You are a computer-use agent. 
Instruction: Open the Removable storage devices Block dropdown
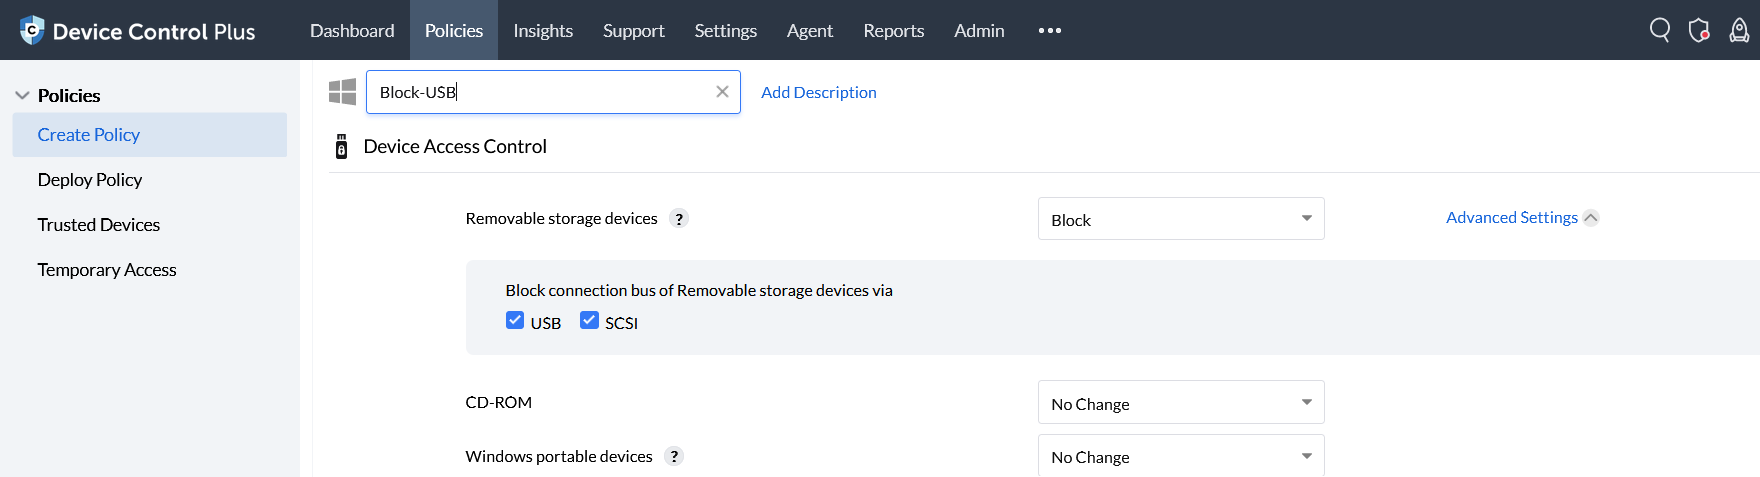[x=1181, y=219]
